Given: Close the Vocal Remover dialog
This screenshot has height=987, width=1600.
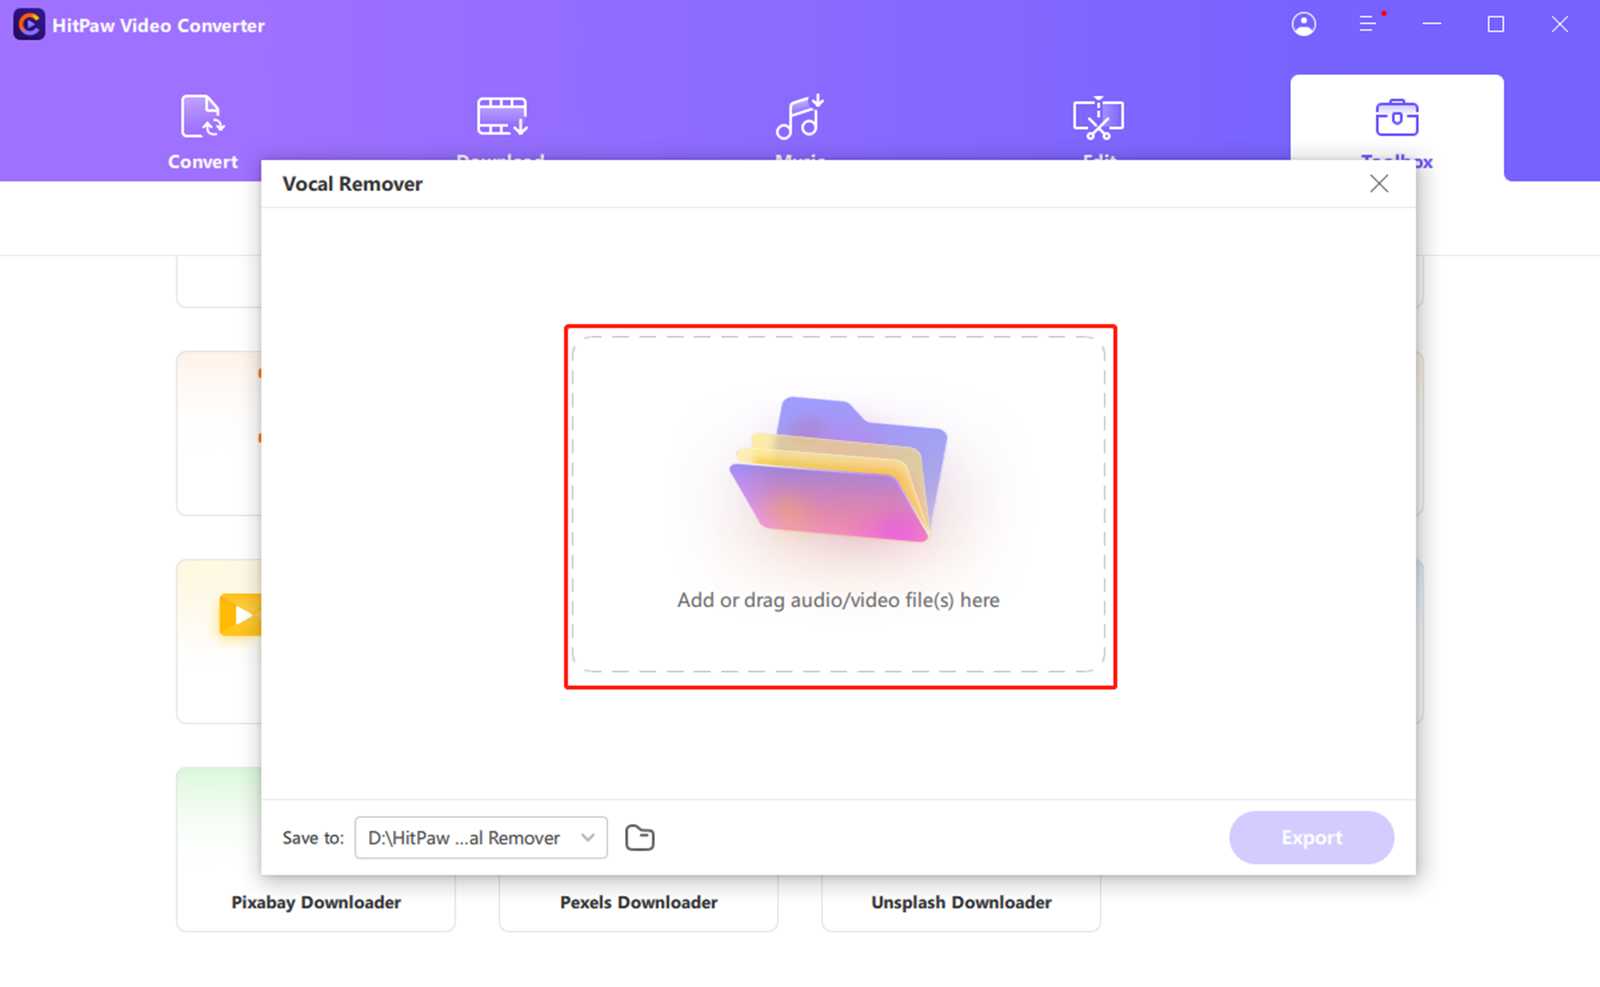Looking at the screenshot, I should click(1379, 183).
